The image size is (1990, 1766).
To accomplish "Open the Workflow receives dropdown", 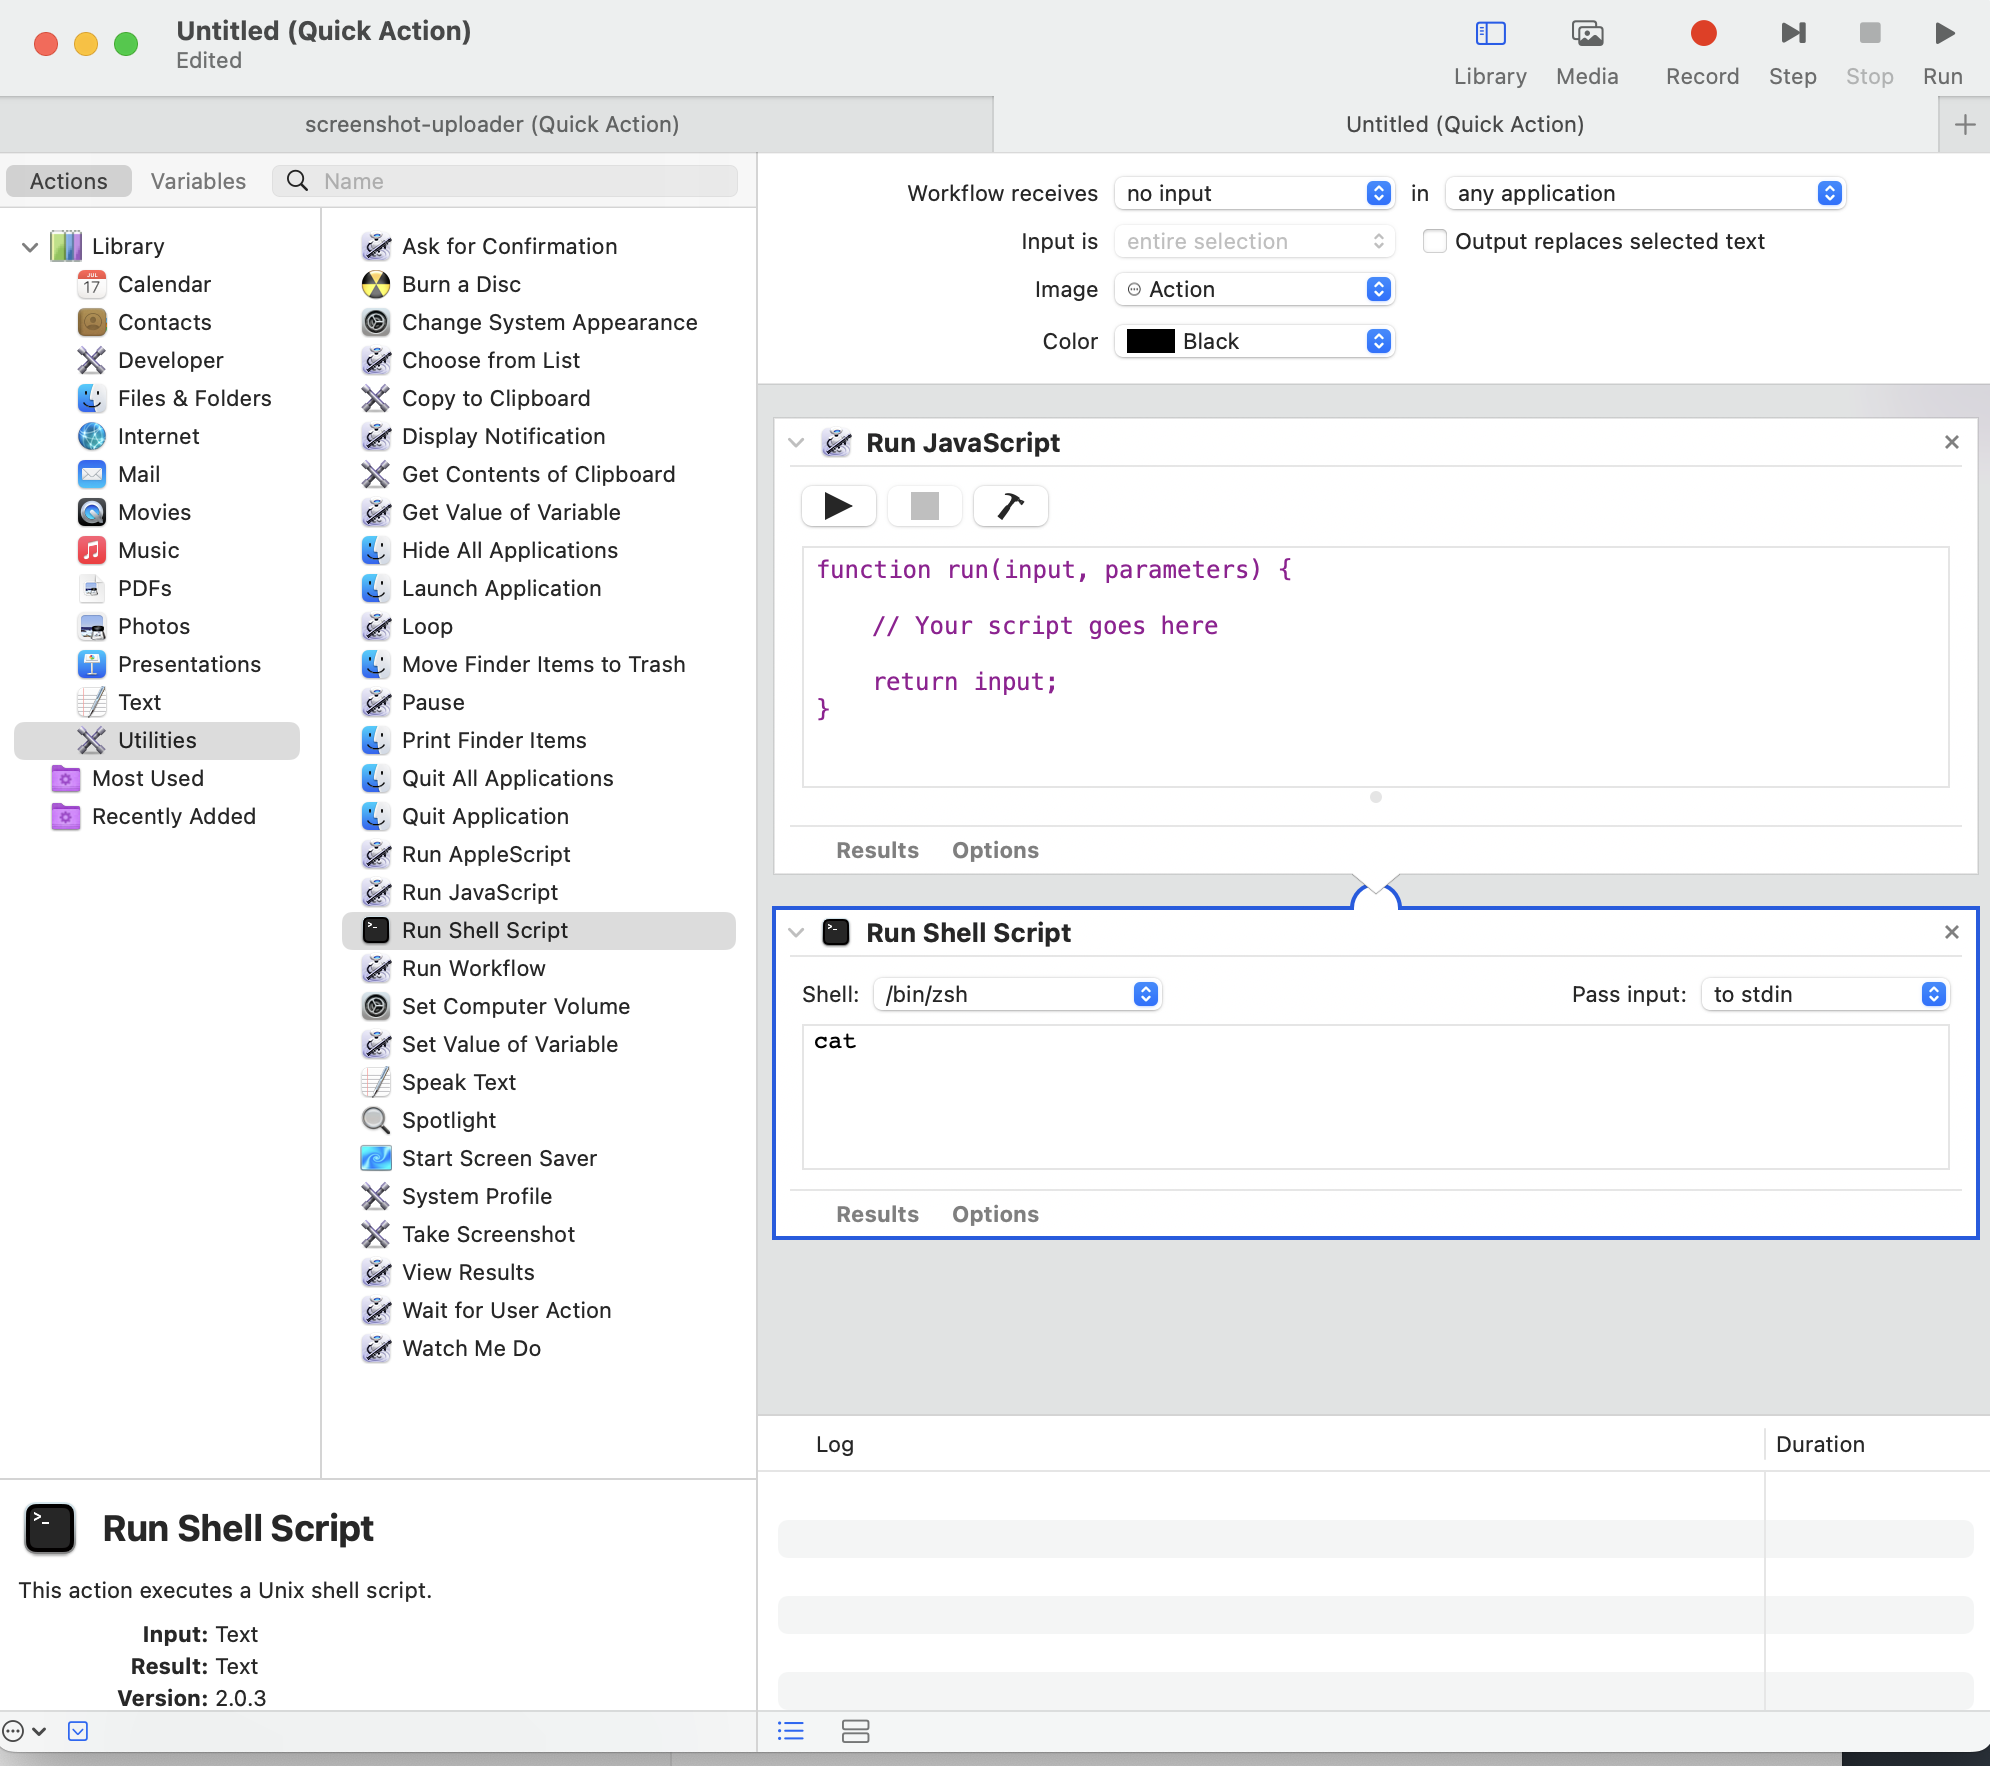I will point(1254,193).
